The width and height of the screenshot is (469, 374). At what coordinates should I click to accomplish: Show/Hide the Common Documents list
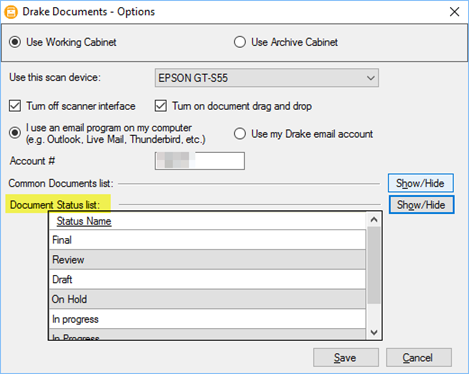[421, 183]
